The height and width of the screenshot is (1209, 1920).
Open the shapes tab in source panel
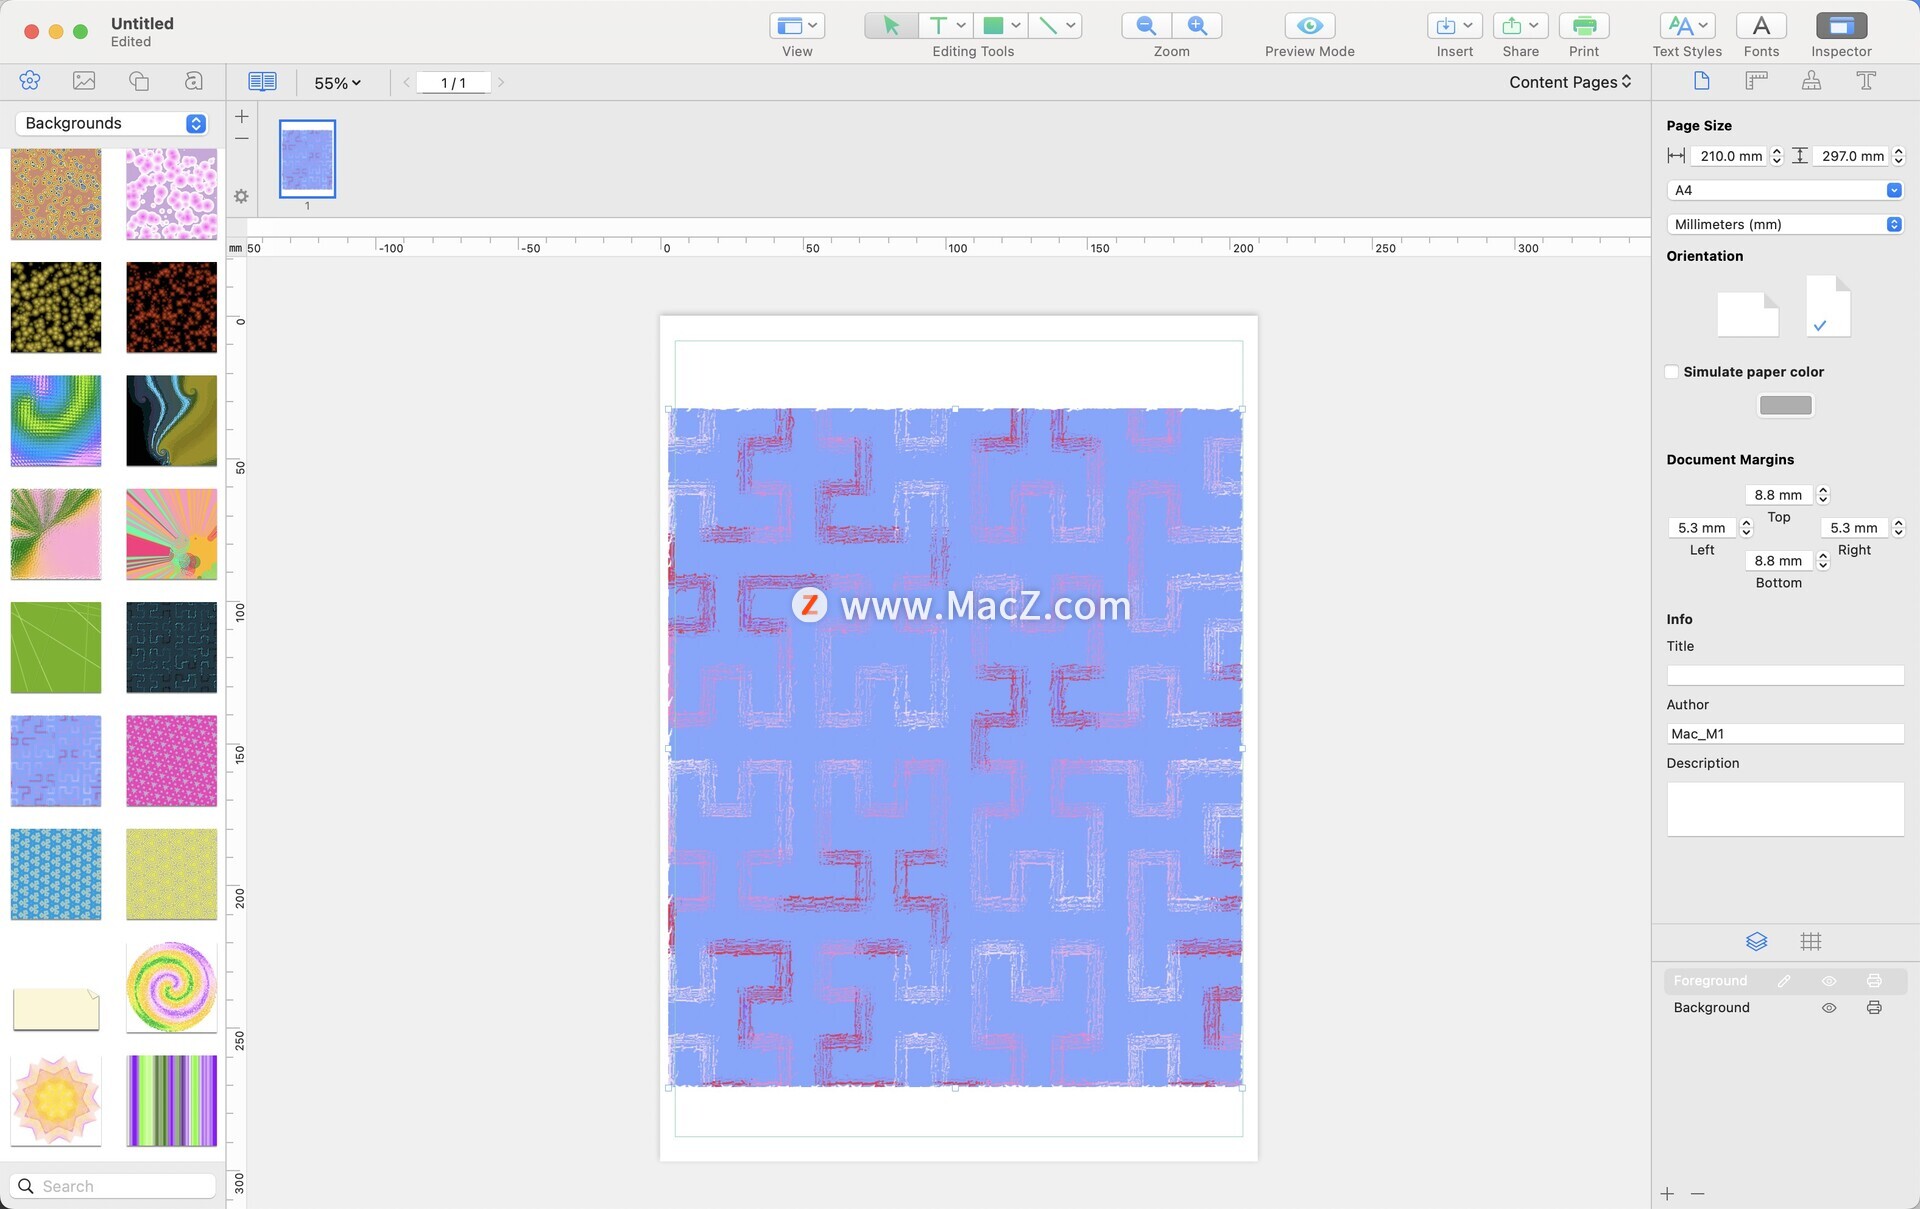(139, 81)
